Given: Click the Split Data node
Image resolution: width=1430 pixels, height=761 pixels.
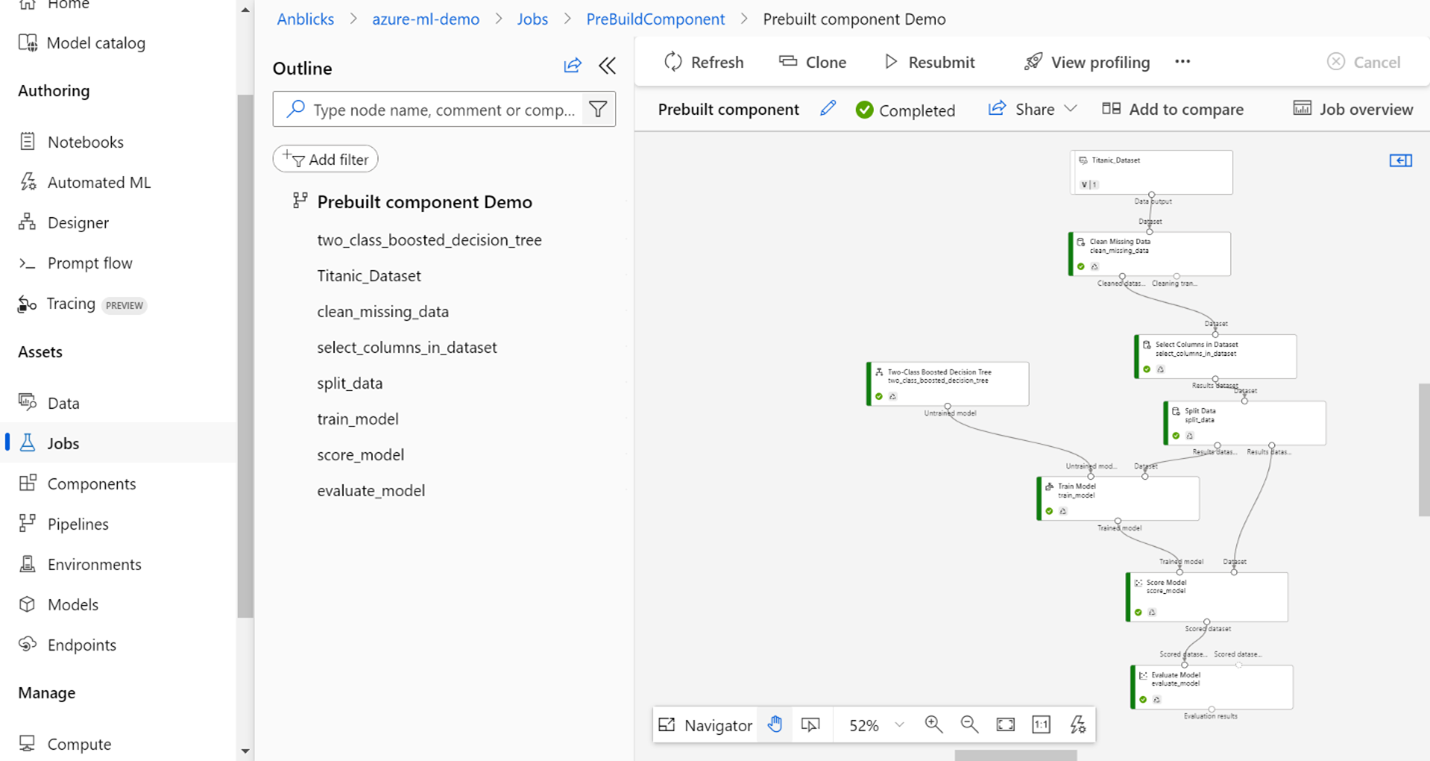Looking at the screenshot, I should 1245,423.
